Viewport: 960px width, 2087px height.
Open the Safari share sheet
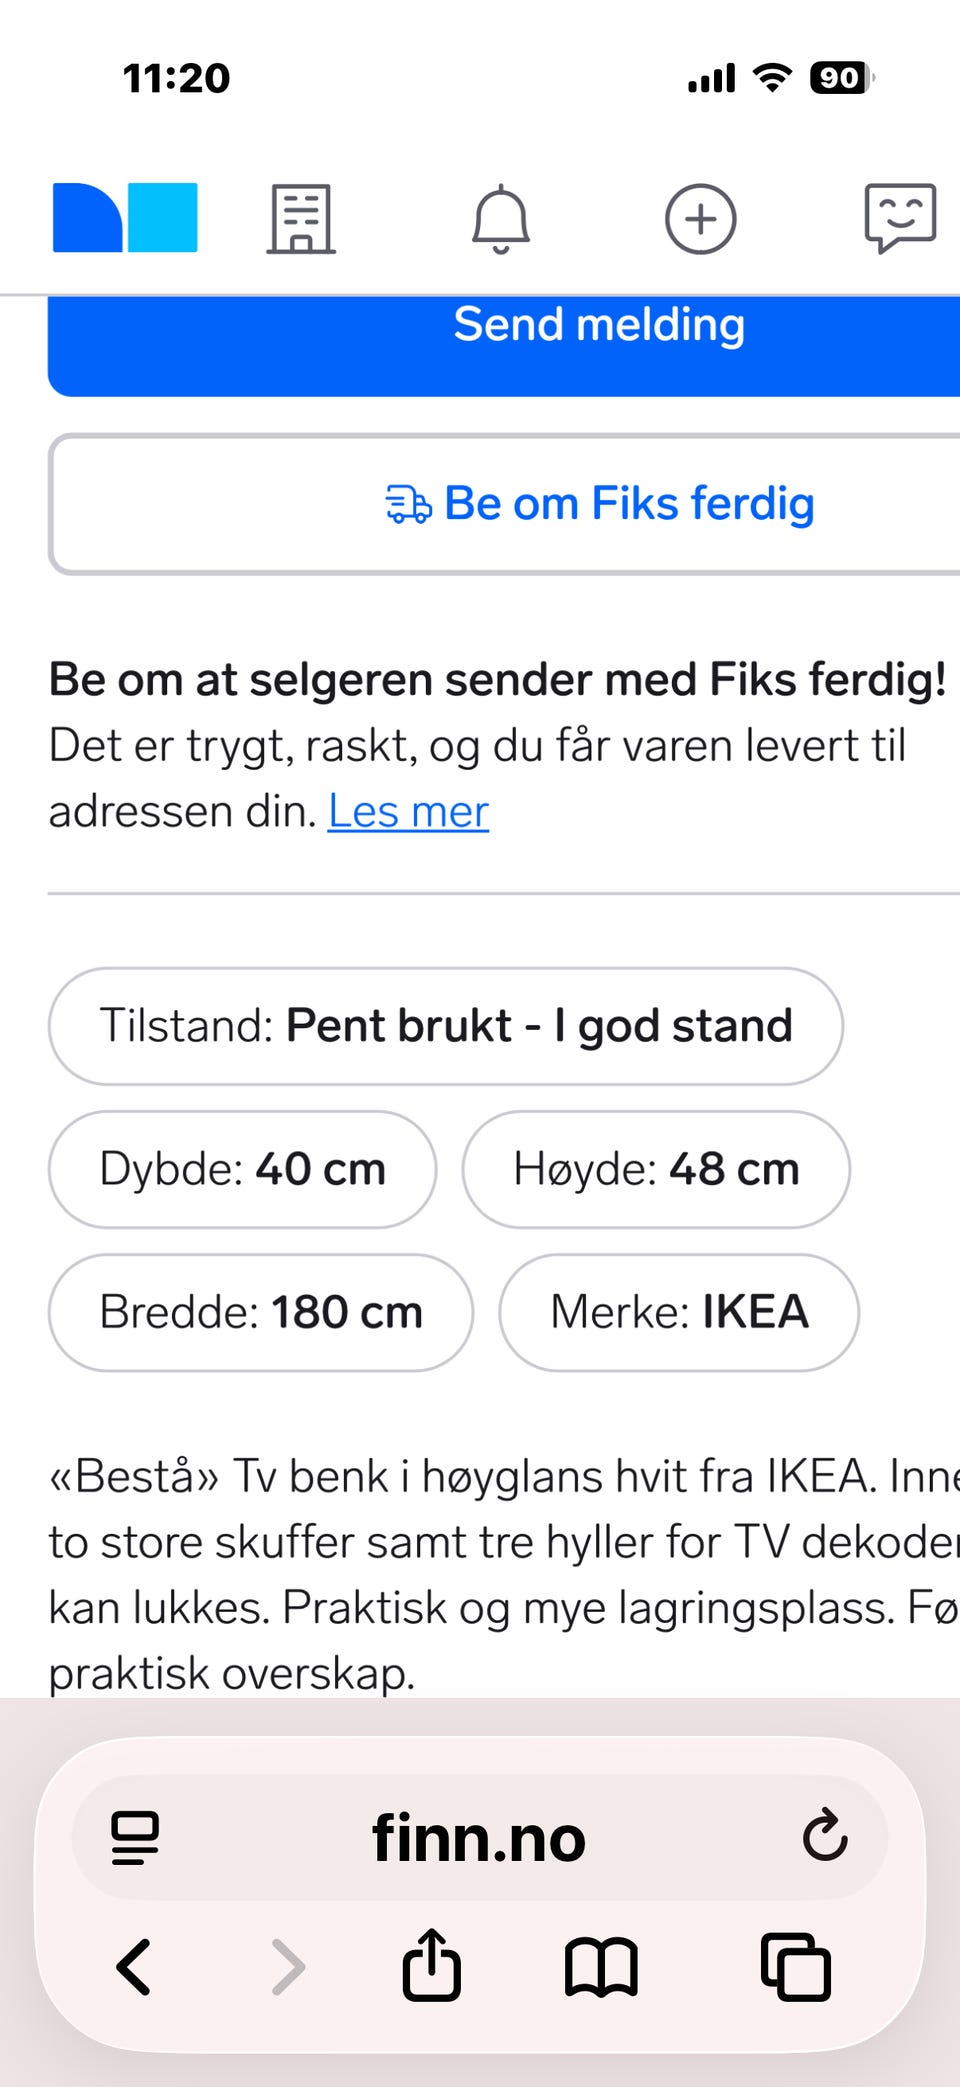pyautogui.click(x=432, y=1965)
